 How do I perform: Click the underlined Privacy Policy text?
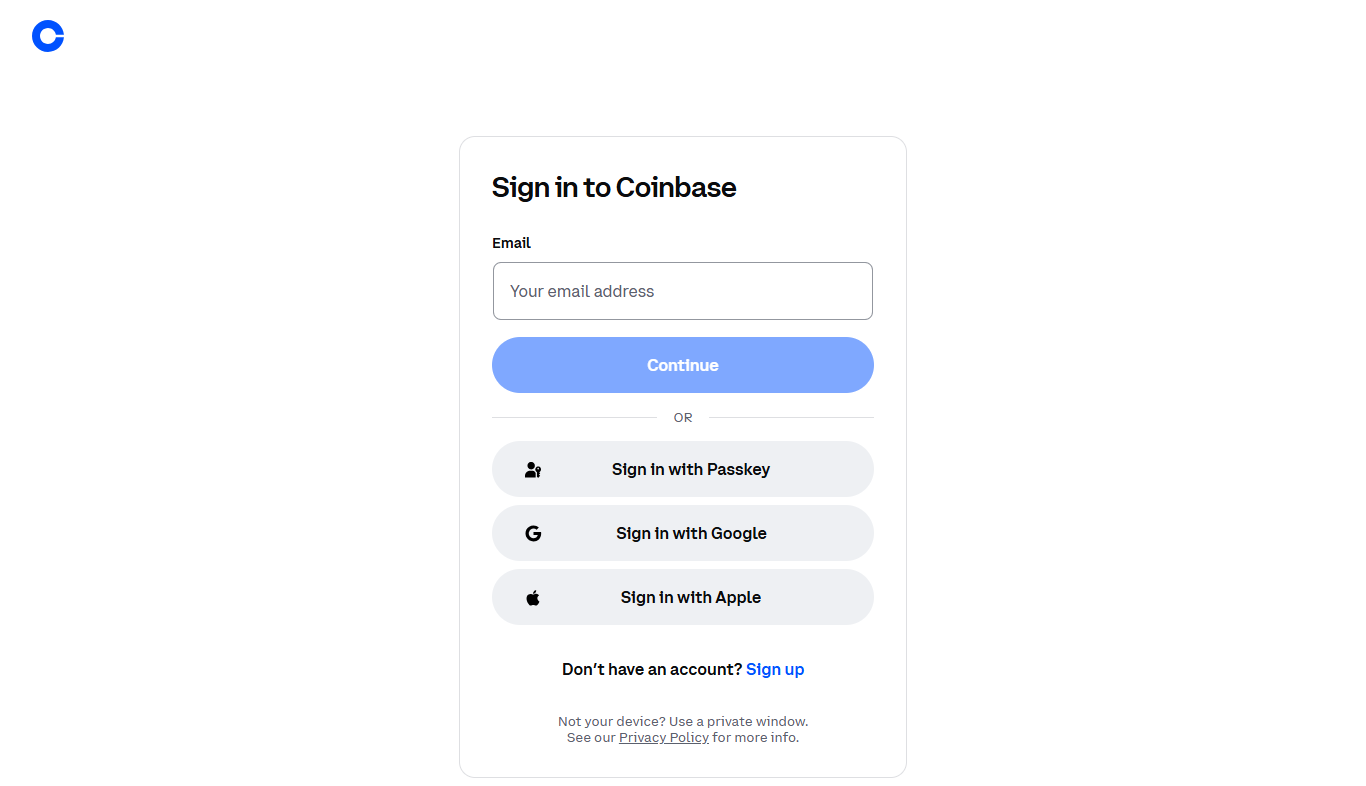(x=663, y=737)
